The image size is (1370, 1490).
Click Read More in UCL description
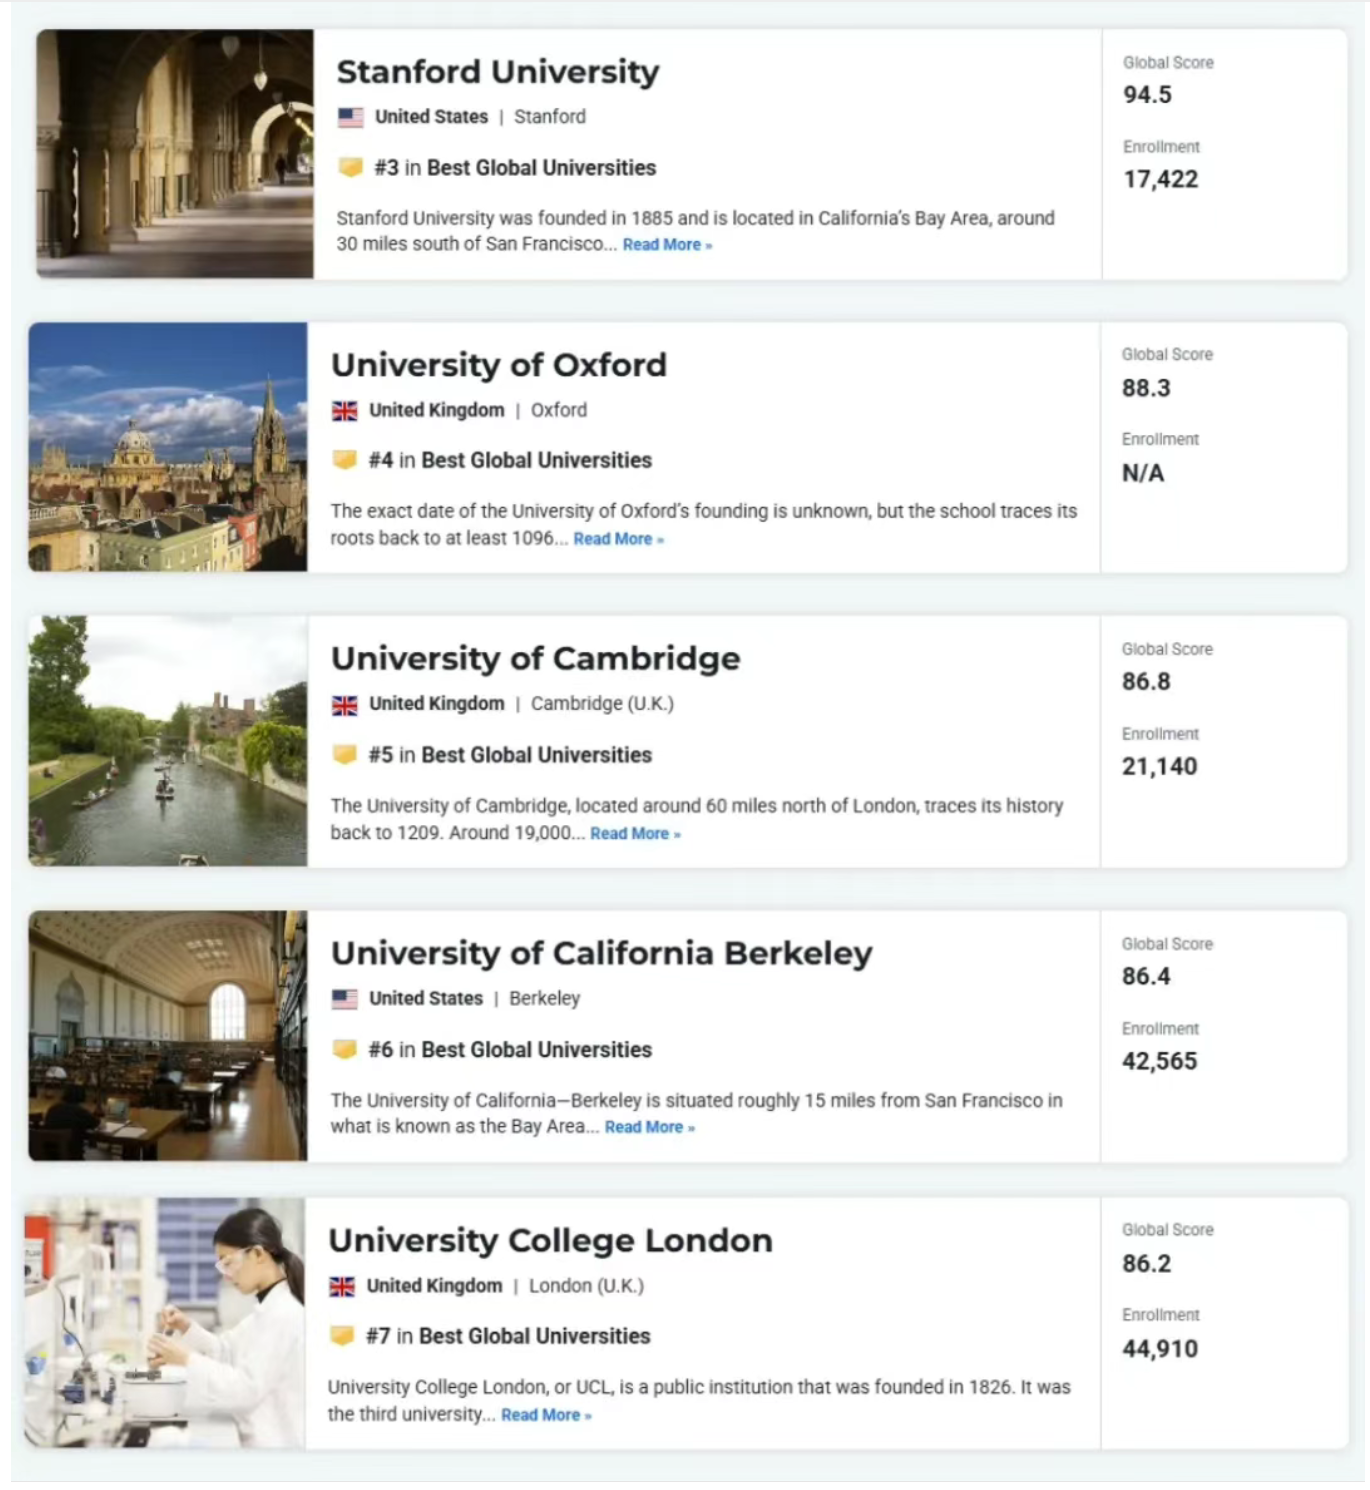pos(546,1415)
